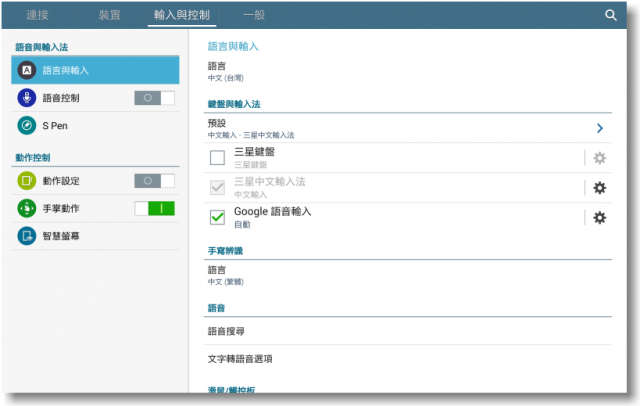Open 文字轉語音選項 settings
The width and height of the screenshot is (640, 406).
pyautogui.click(x=239, y=358)
